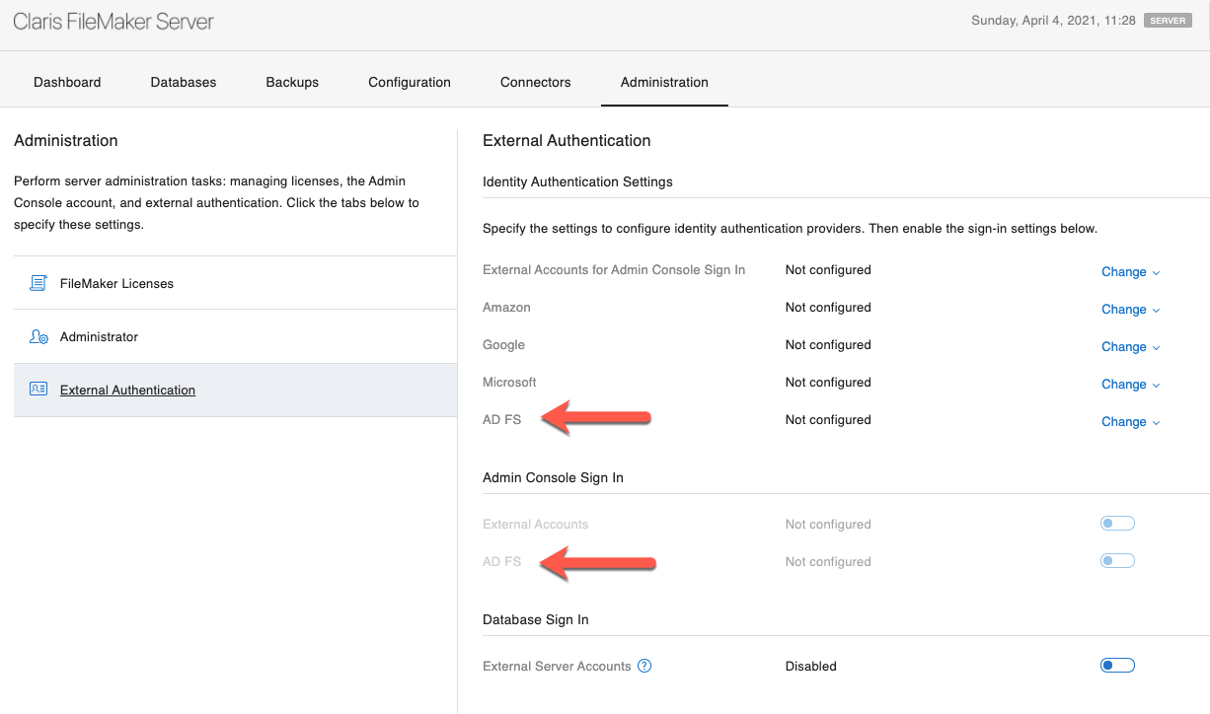Open Change dropdown for Microsoft
Screen dimensions: 1210x714
pyautogui.click(x=1130, y=385)
